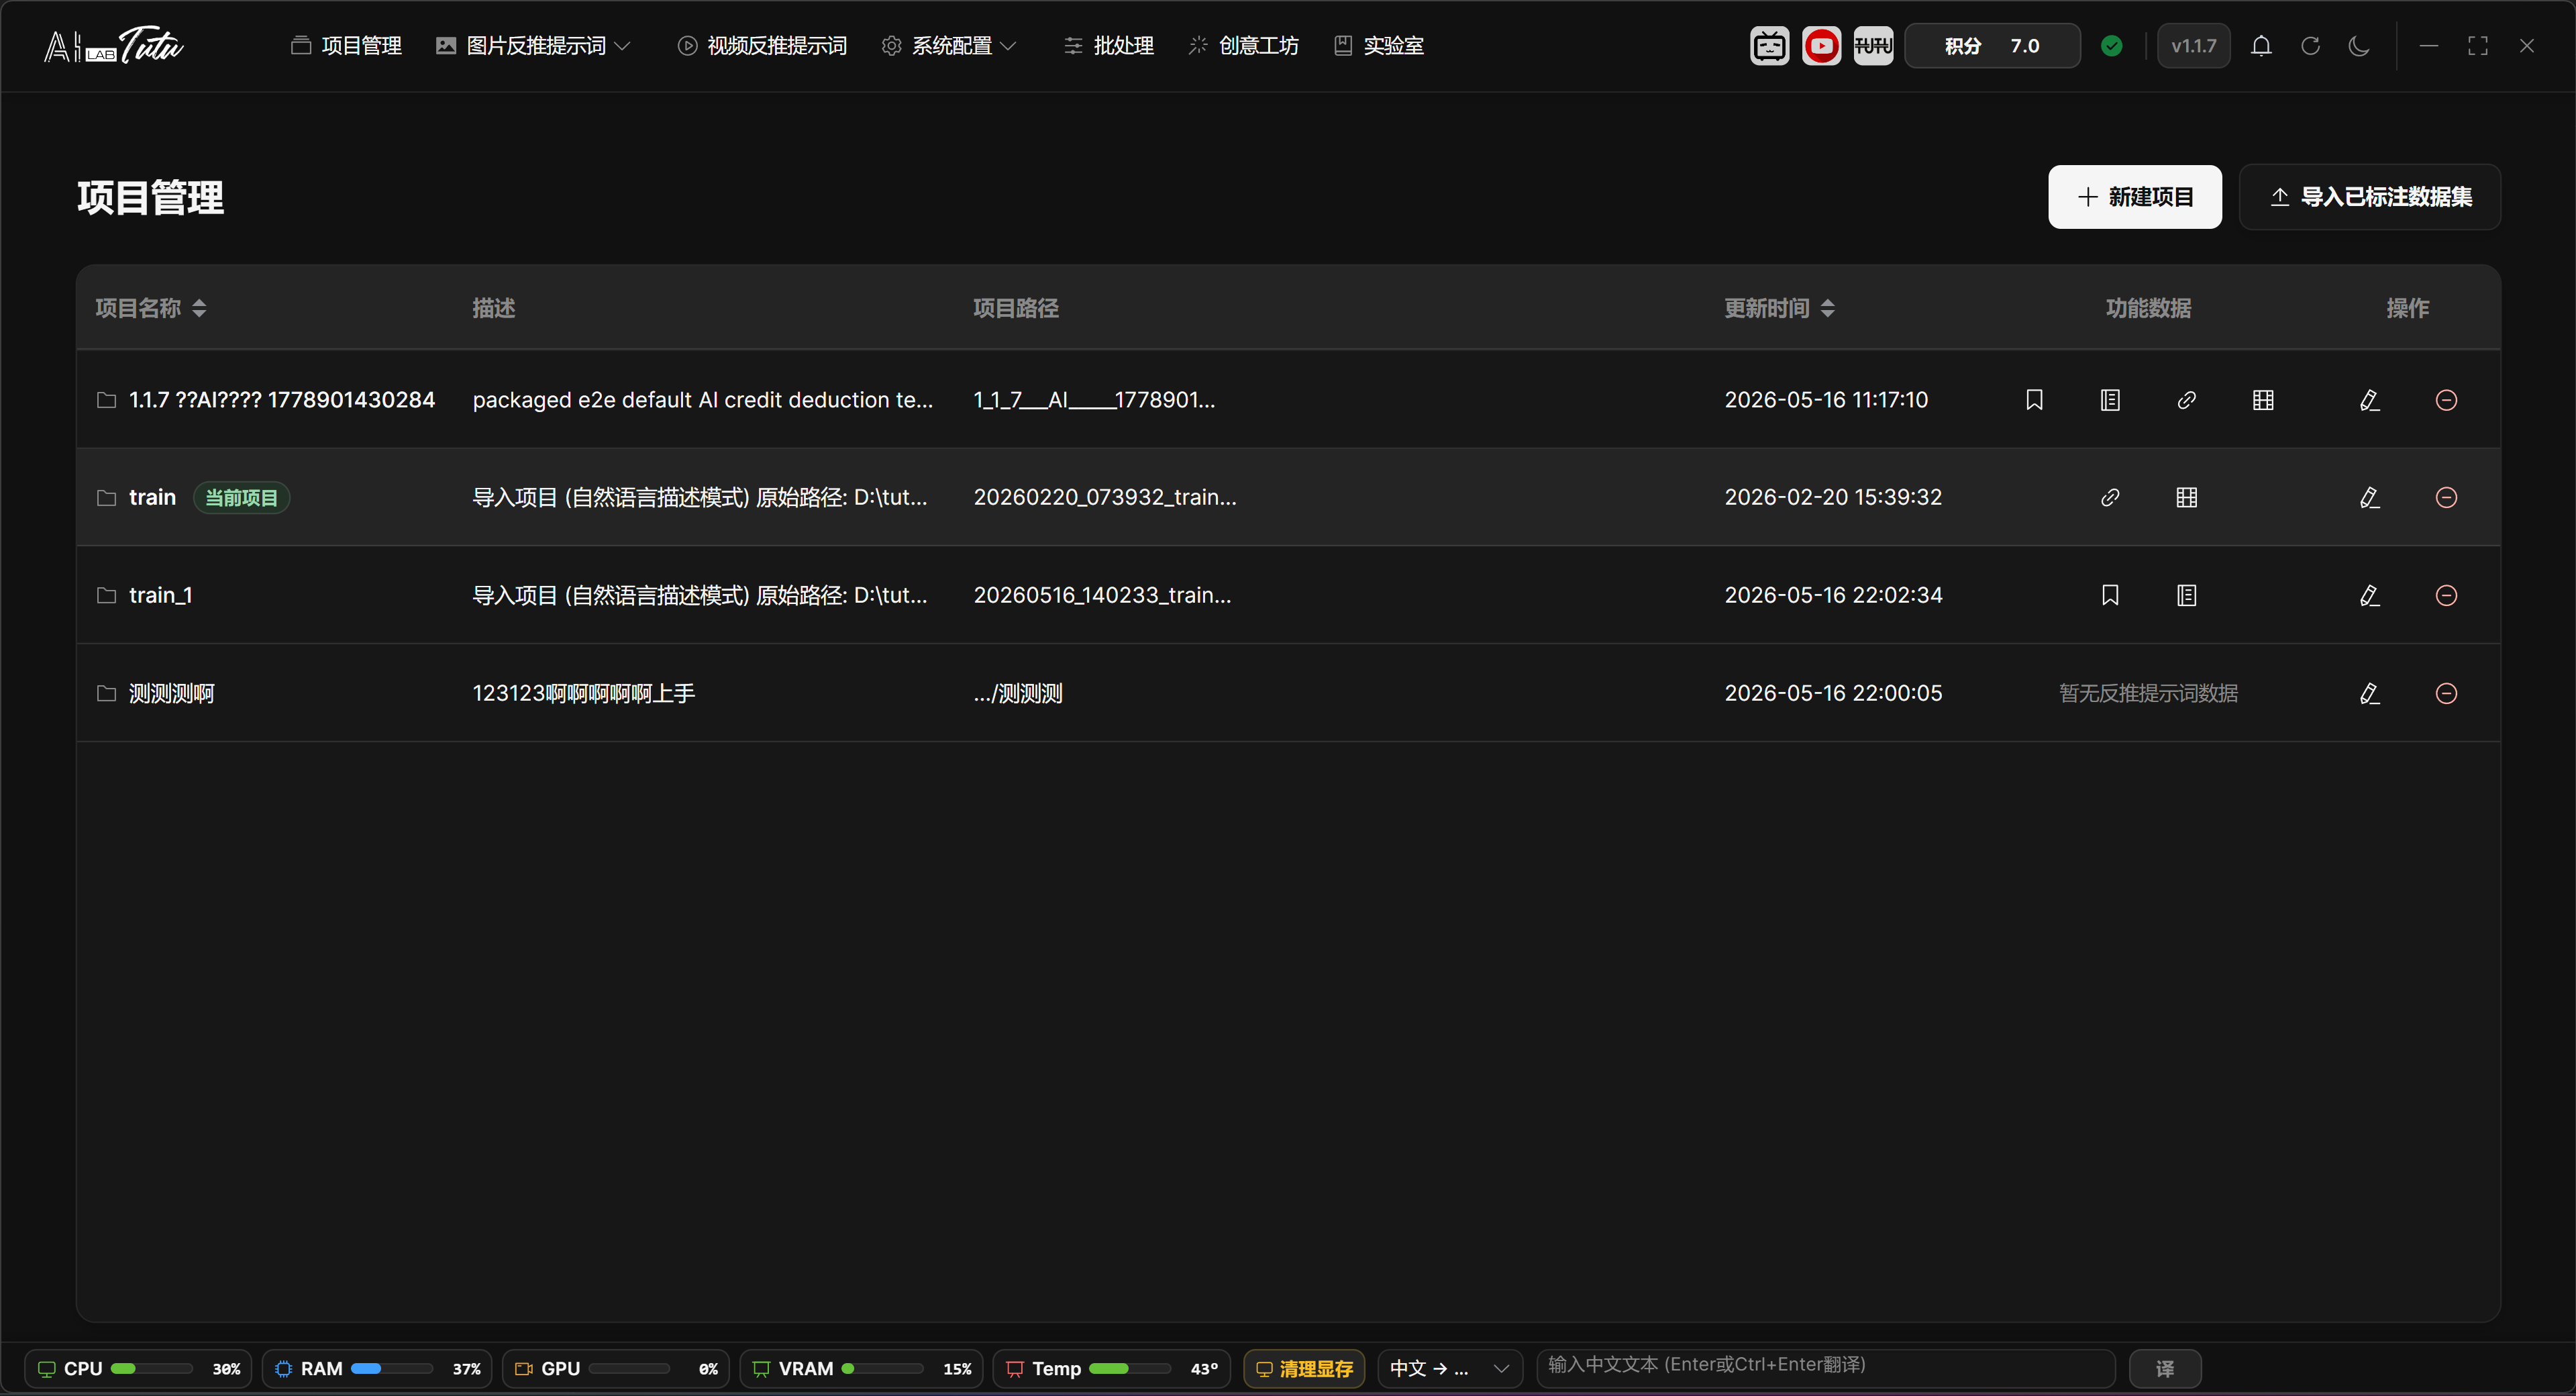This screenshot has height=1396, width=2576.
Task: Open the 中文 translation language dropdown
Action: 1449,1368
